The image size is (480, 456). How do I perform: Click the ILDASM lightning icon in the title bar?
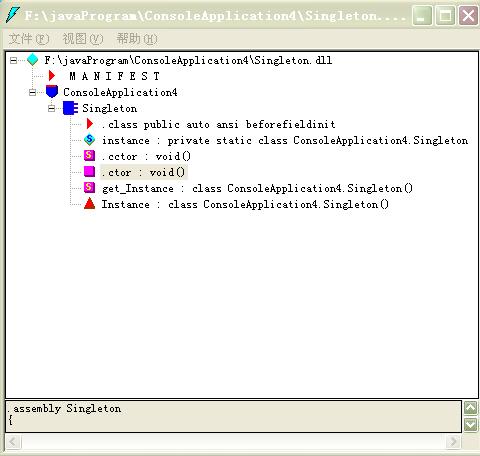[x=13, y=15]
